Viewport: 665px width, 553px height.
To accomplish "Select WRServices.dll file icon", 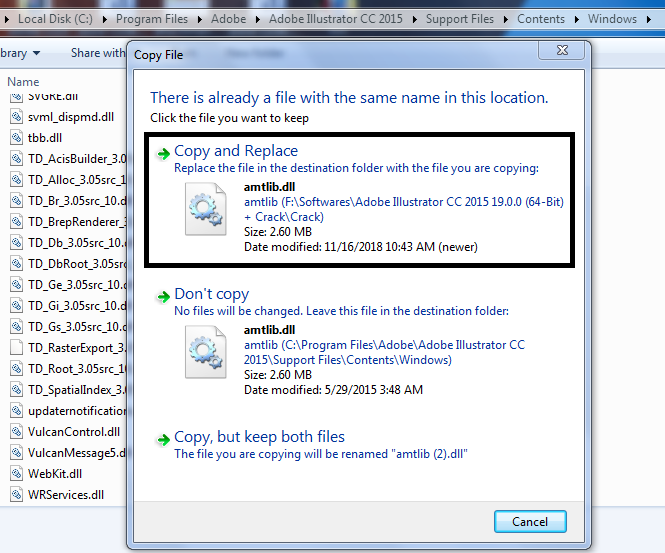I will (x=16, y=494).
